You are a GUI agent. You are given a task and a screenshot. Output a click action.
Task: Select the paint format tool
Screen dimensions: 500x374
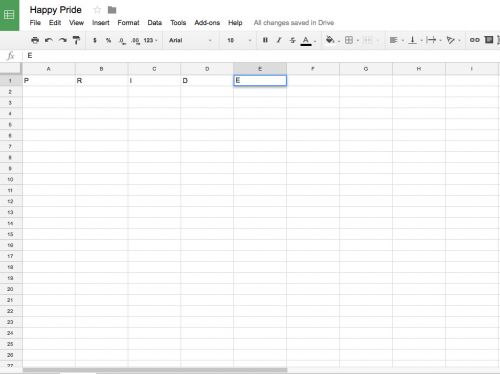click(x=76, y=40)
